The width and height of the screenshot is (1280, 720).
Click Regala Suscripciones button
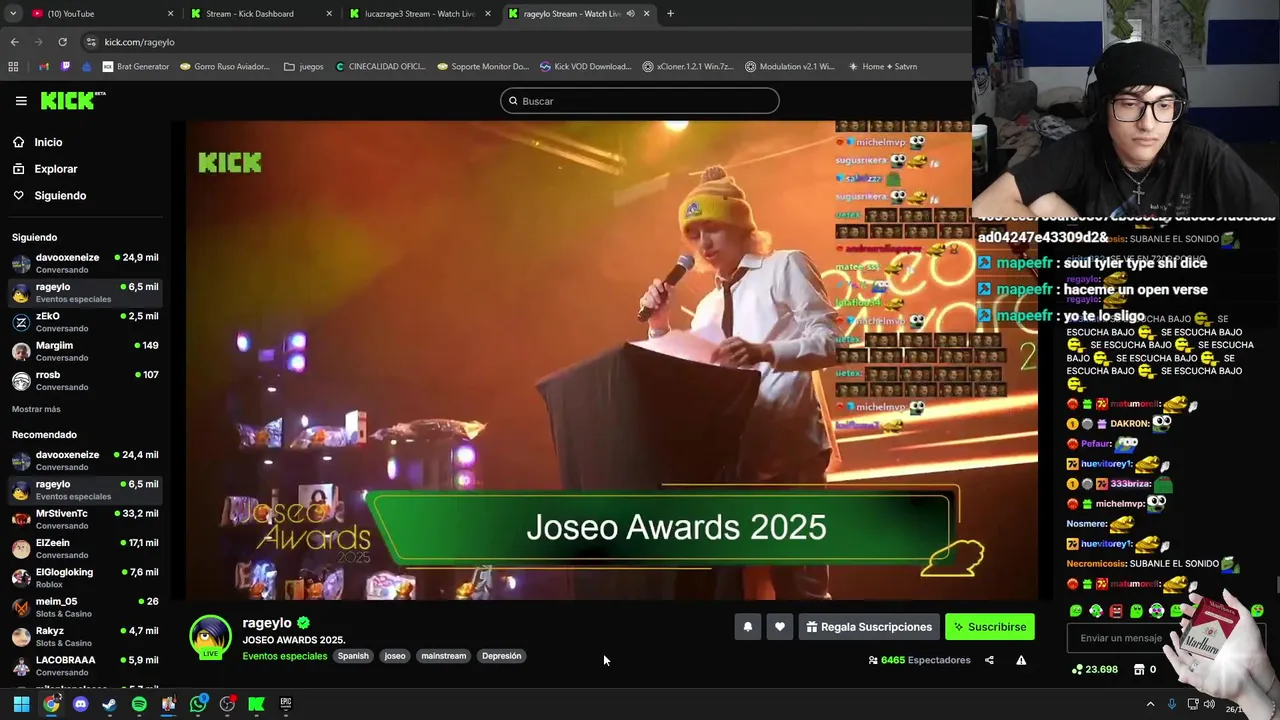868,627
